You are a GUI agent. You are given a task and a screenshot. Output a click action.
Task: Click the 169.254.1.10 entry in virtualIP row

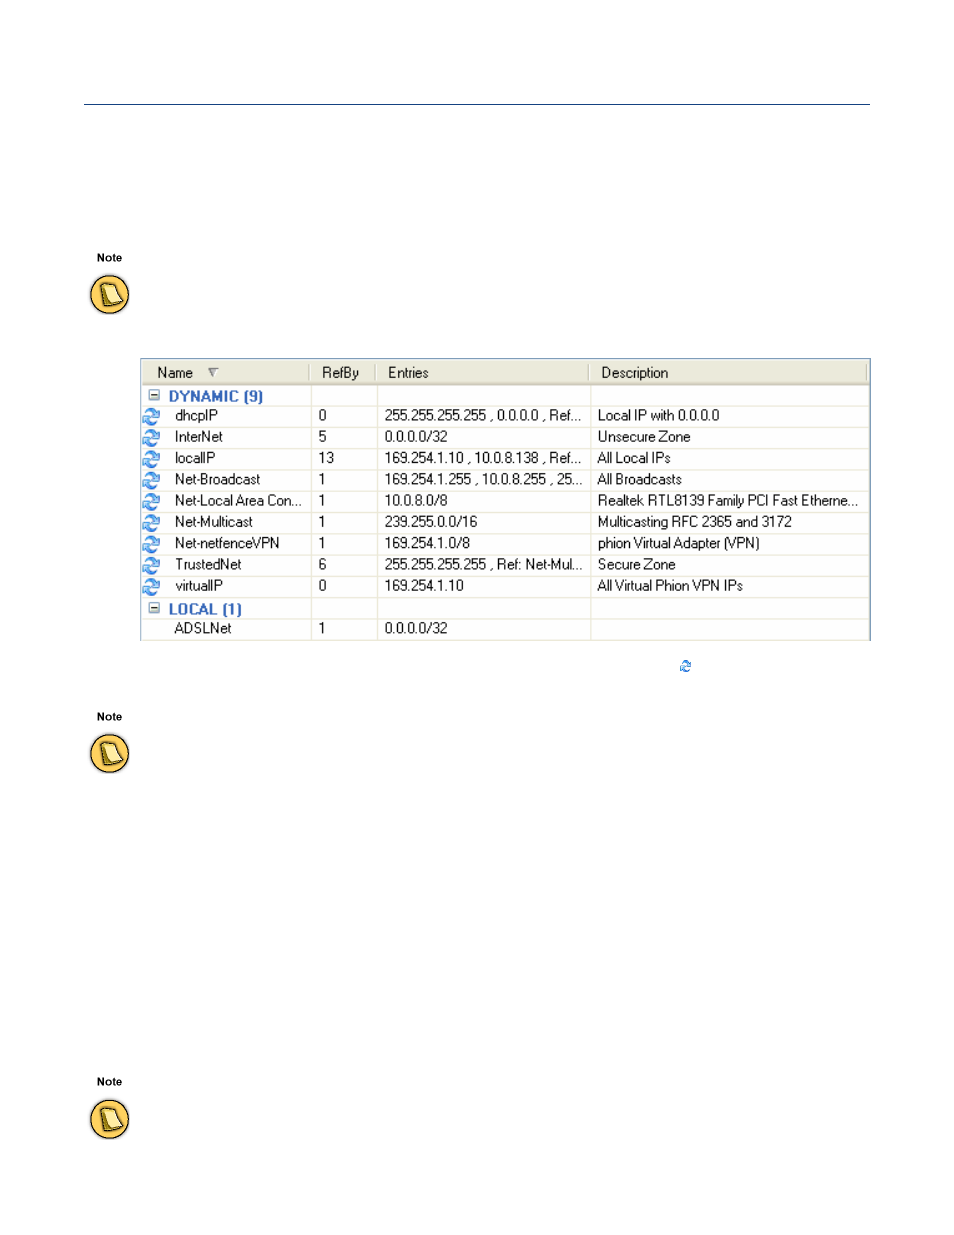click(424, 586)
